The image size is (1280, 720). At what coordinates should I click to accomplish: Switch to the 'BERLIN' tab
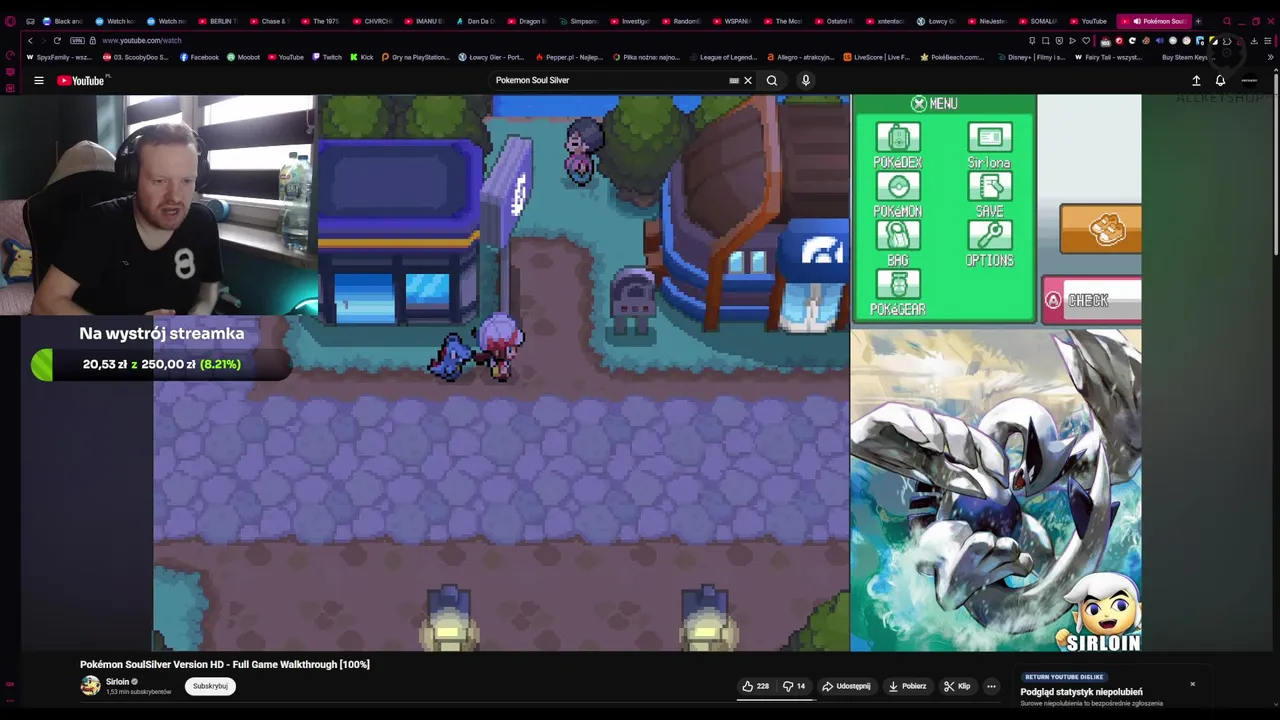click(x=218, y=21)
